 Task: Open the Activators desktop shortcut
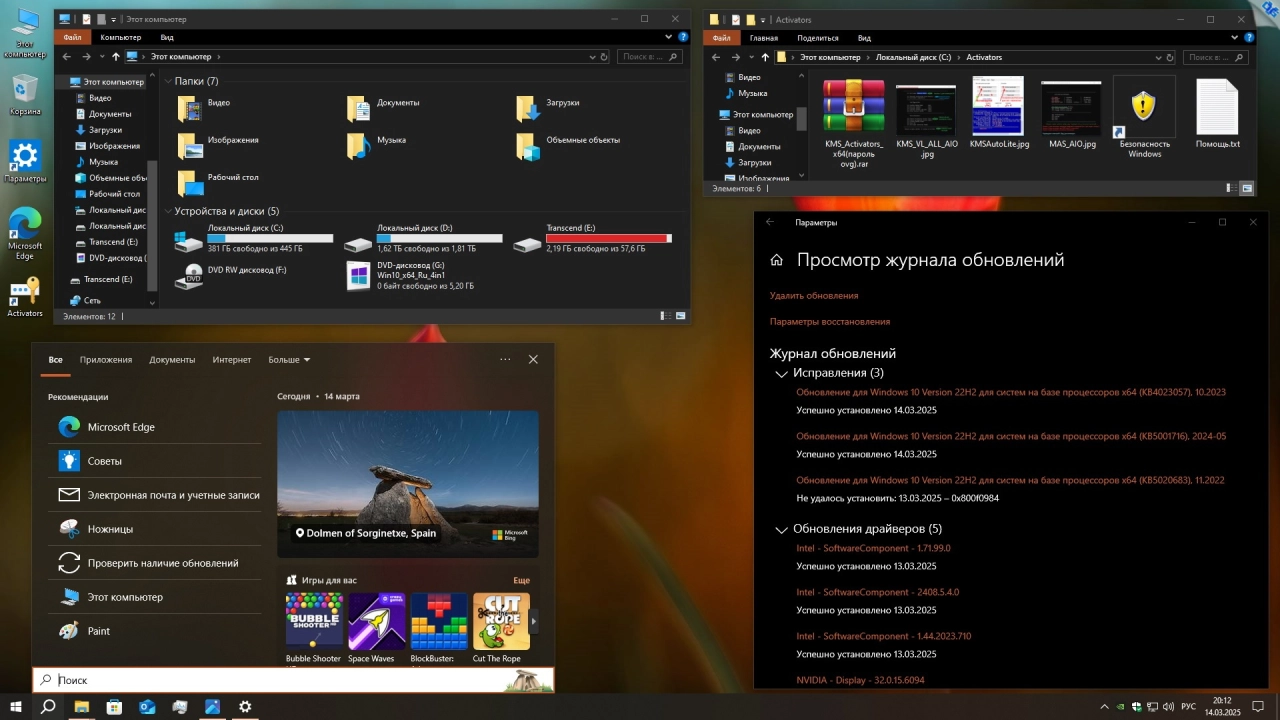coord(25,296)
